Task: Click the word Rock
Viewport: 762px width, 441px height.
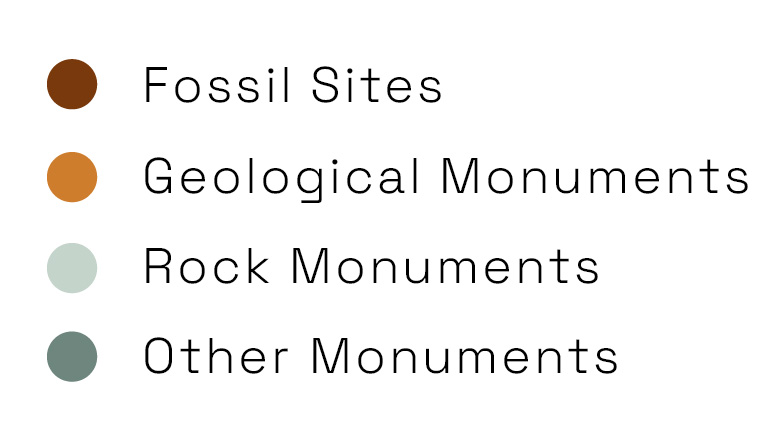Action: click(207, 266)
